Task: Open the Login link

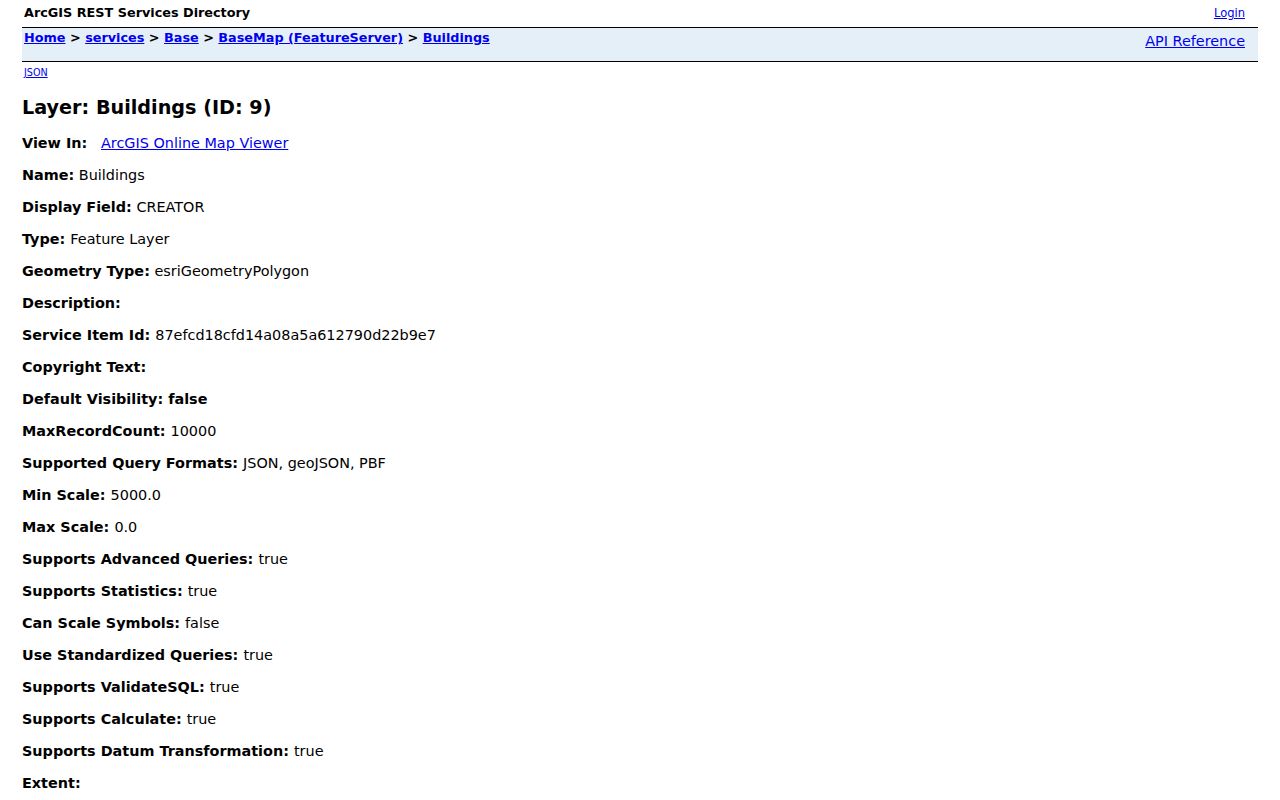Action: point(1229,13)
